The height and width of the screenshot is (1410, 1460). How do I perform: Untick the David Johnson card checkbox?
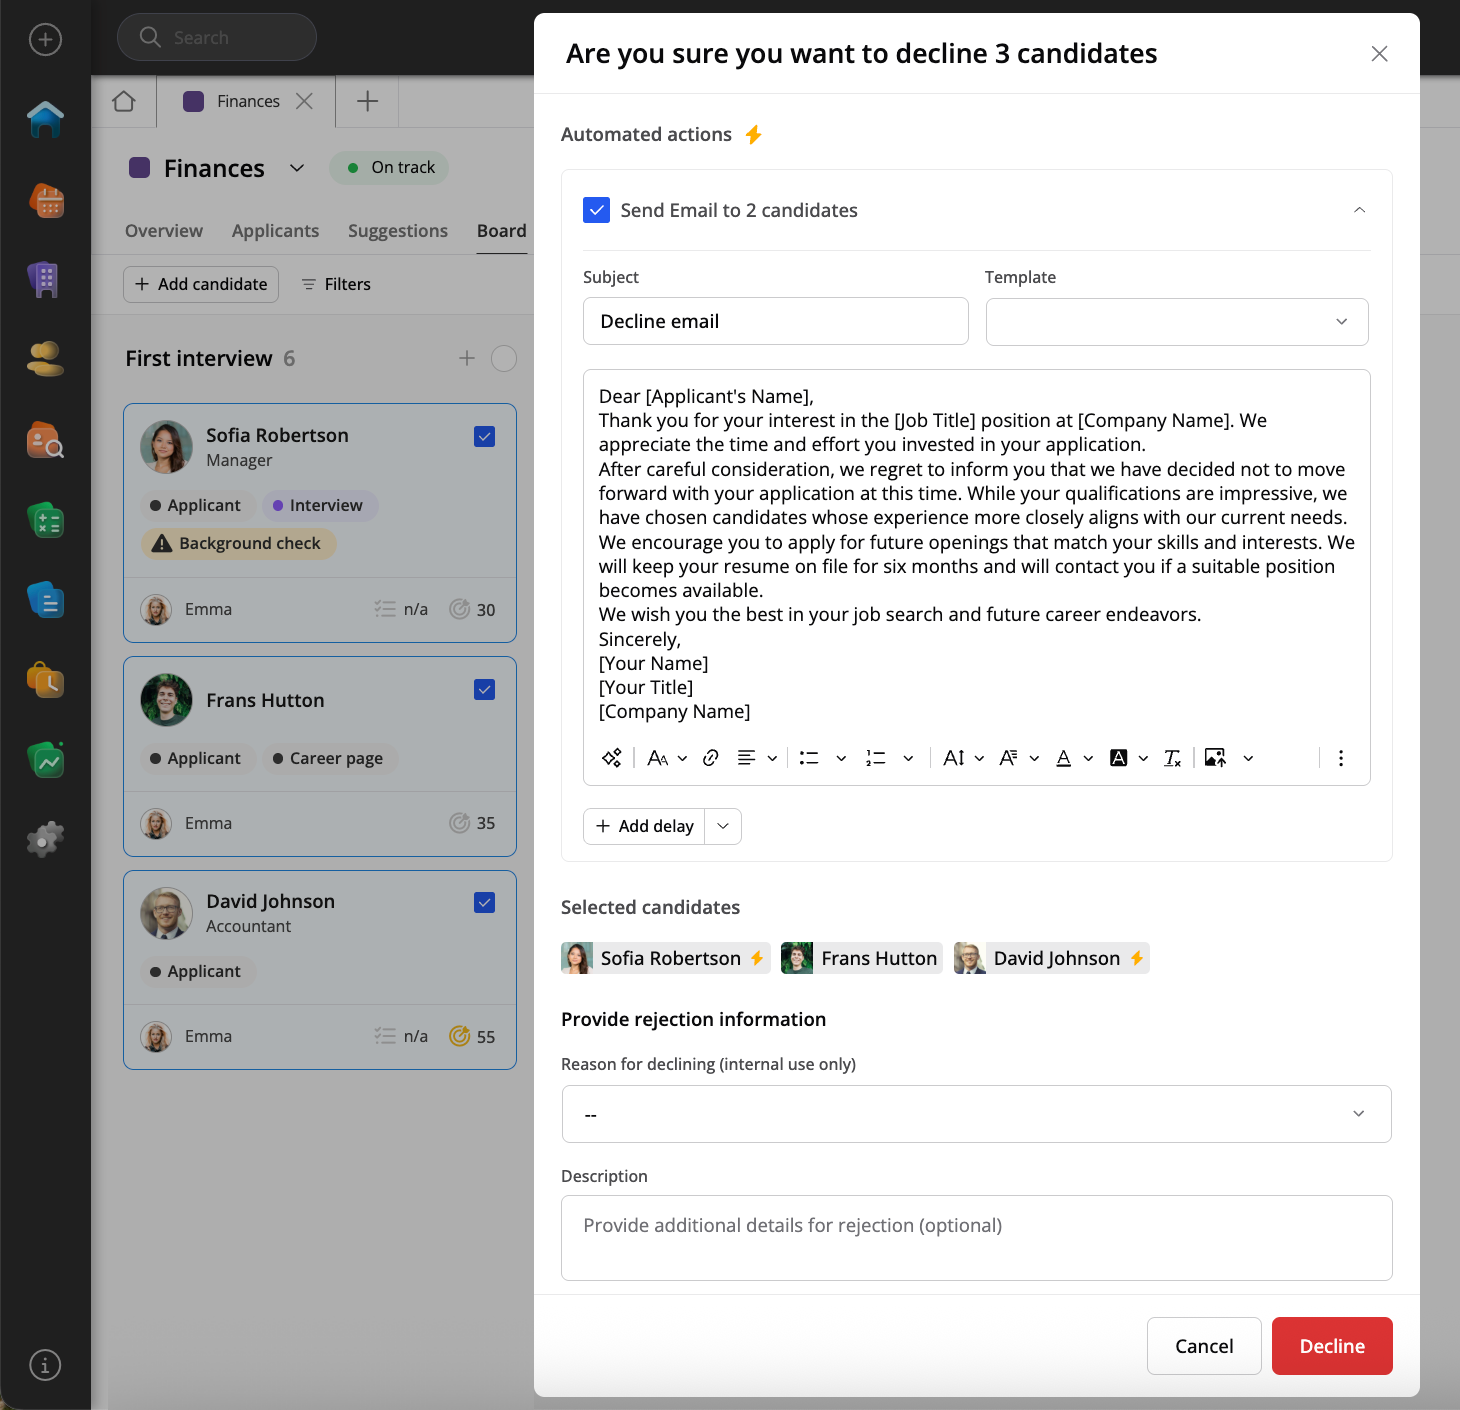485,903
